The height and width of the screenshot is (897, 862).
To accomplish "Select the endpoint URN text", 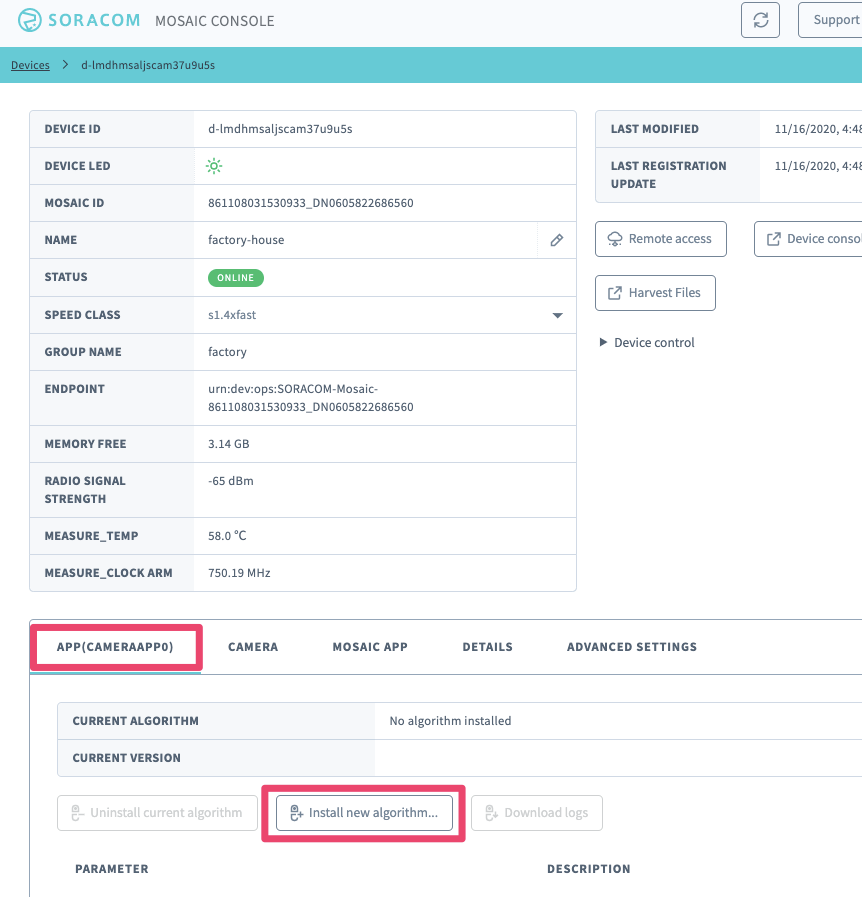I will coord(311,398).
